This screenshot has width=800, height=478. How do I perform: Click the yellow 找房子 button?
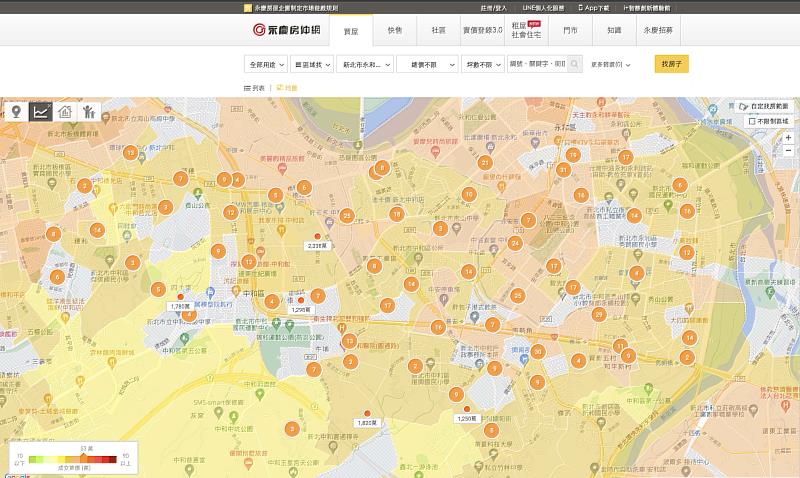point(671,64)
